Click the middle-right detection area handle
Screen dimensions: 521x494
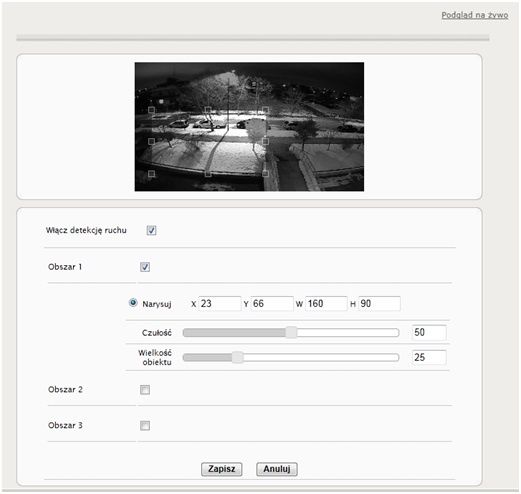click(x=265, y=141)
